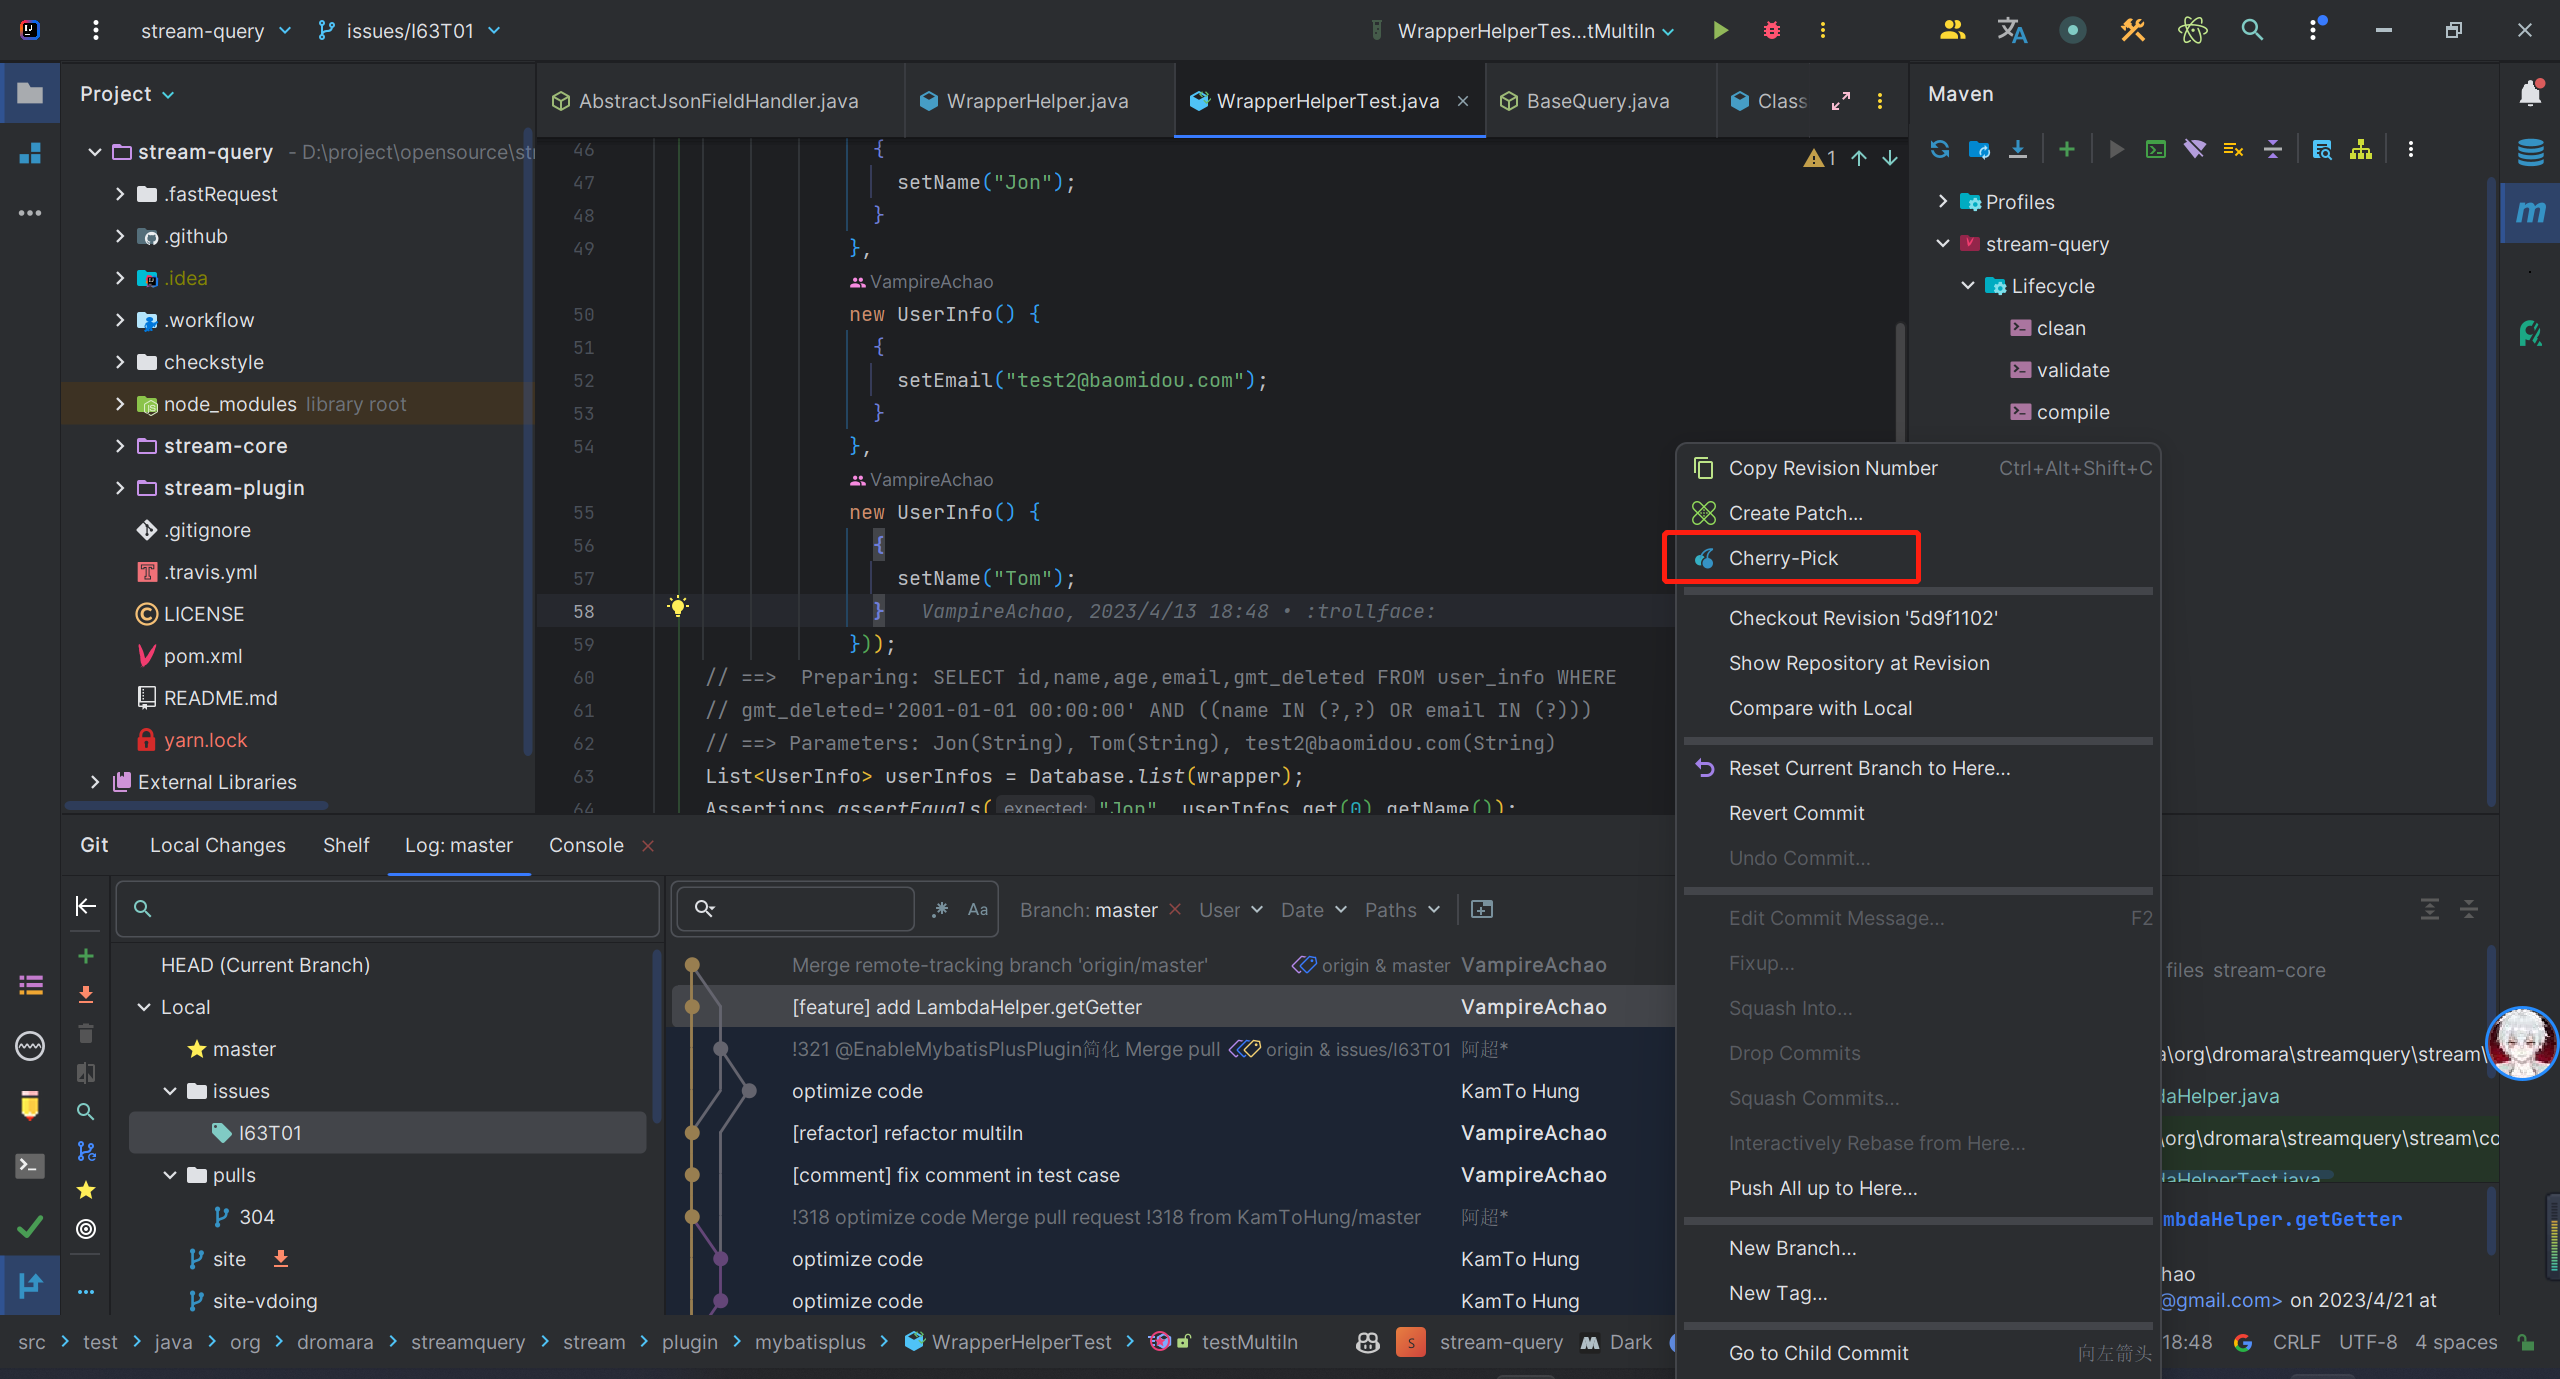
Task: Expand the stream-core folder
Action: tap(120, 446)
